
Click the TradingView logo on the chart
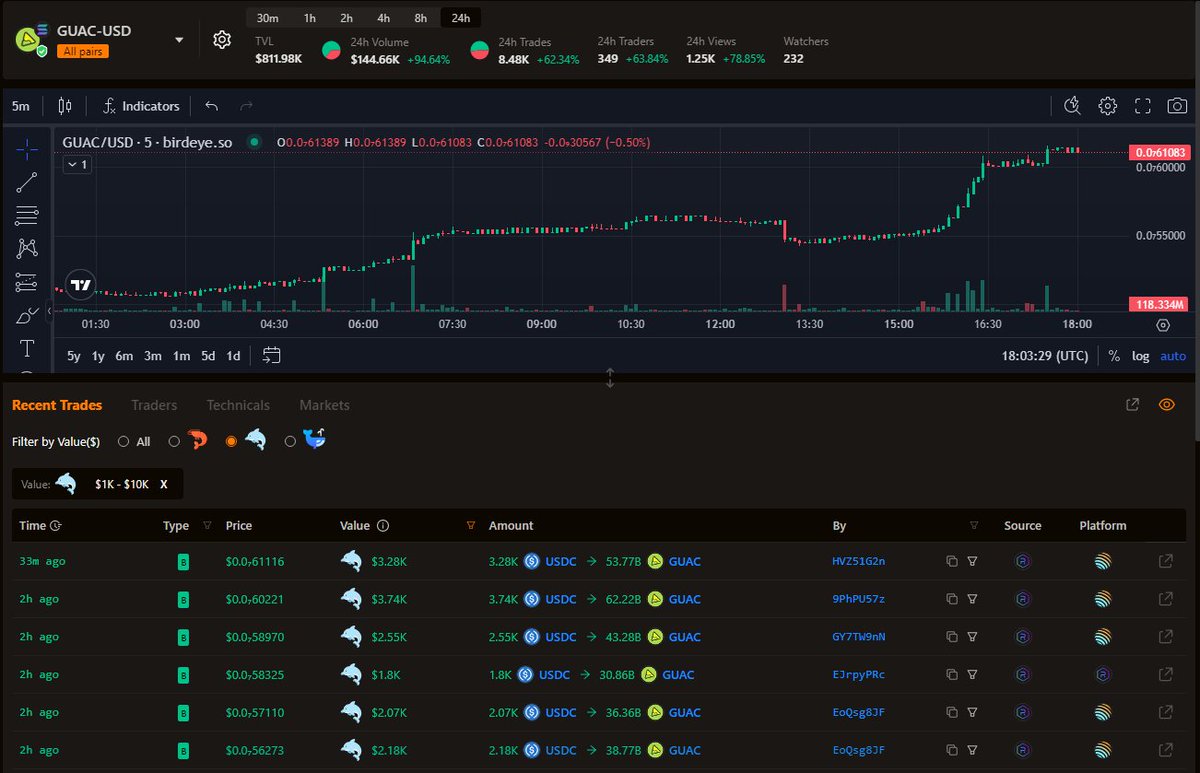coord(82,284)
